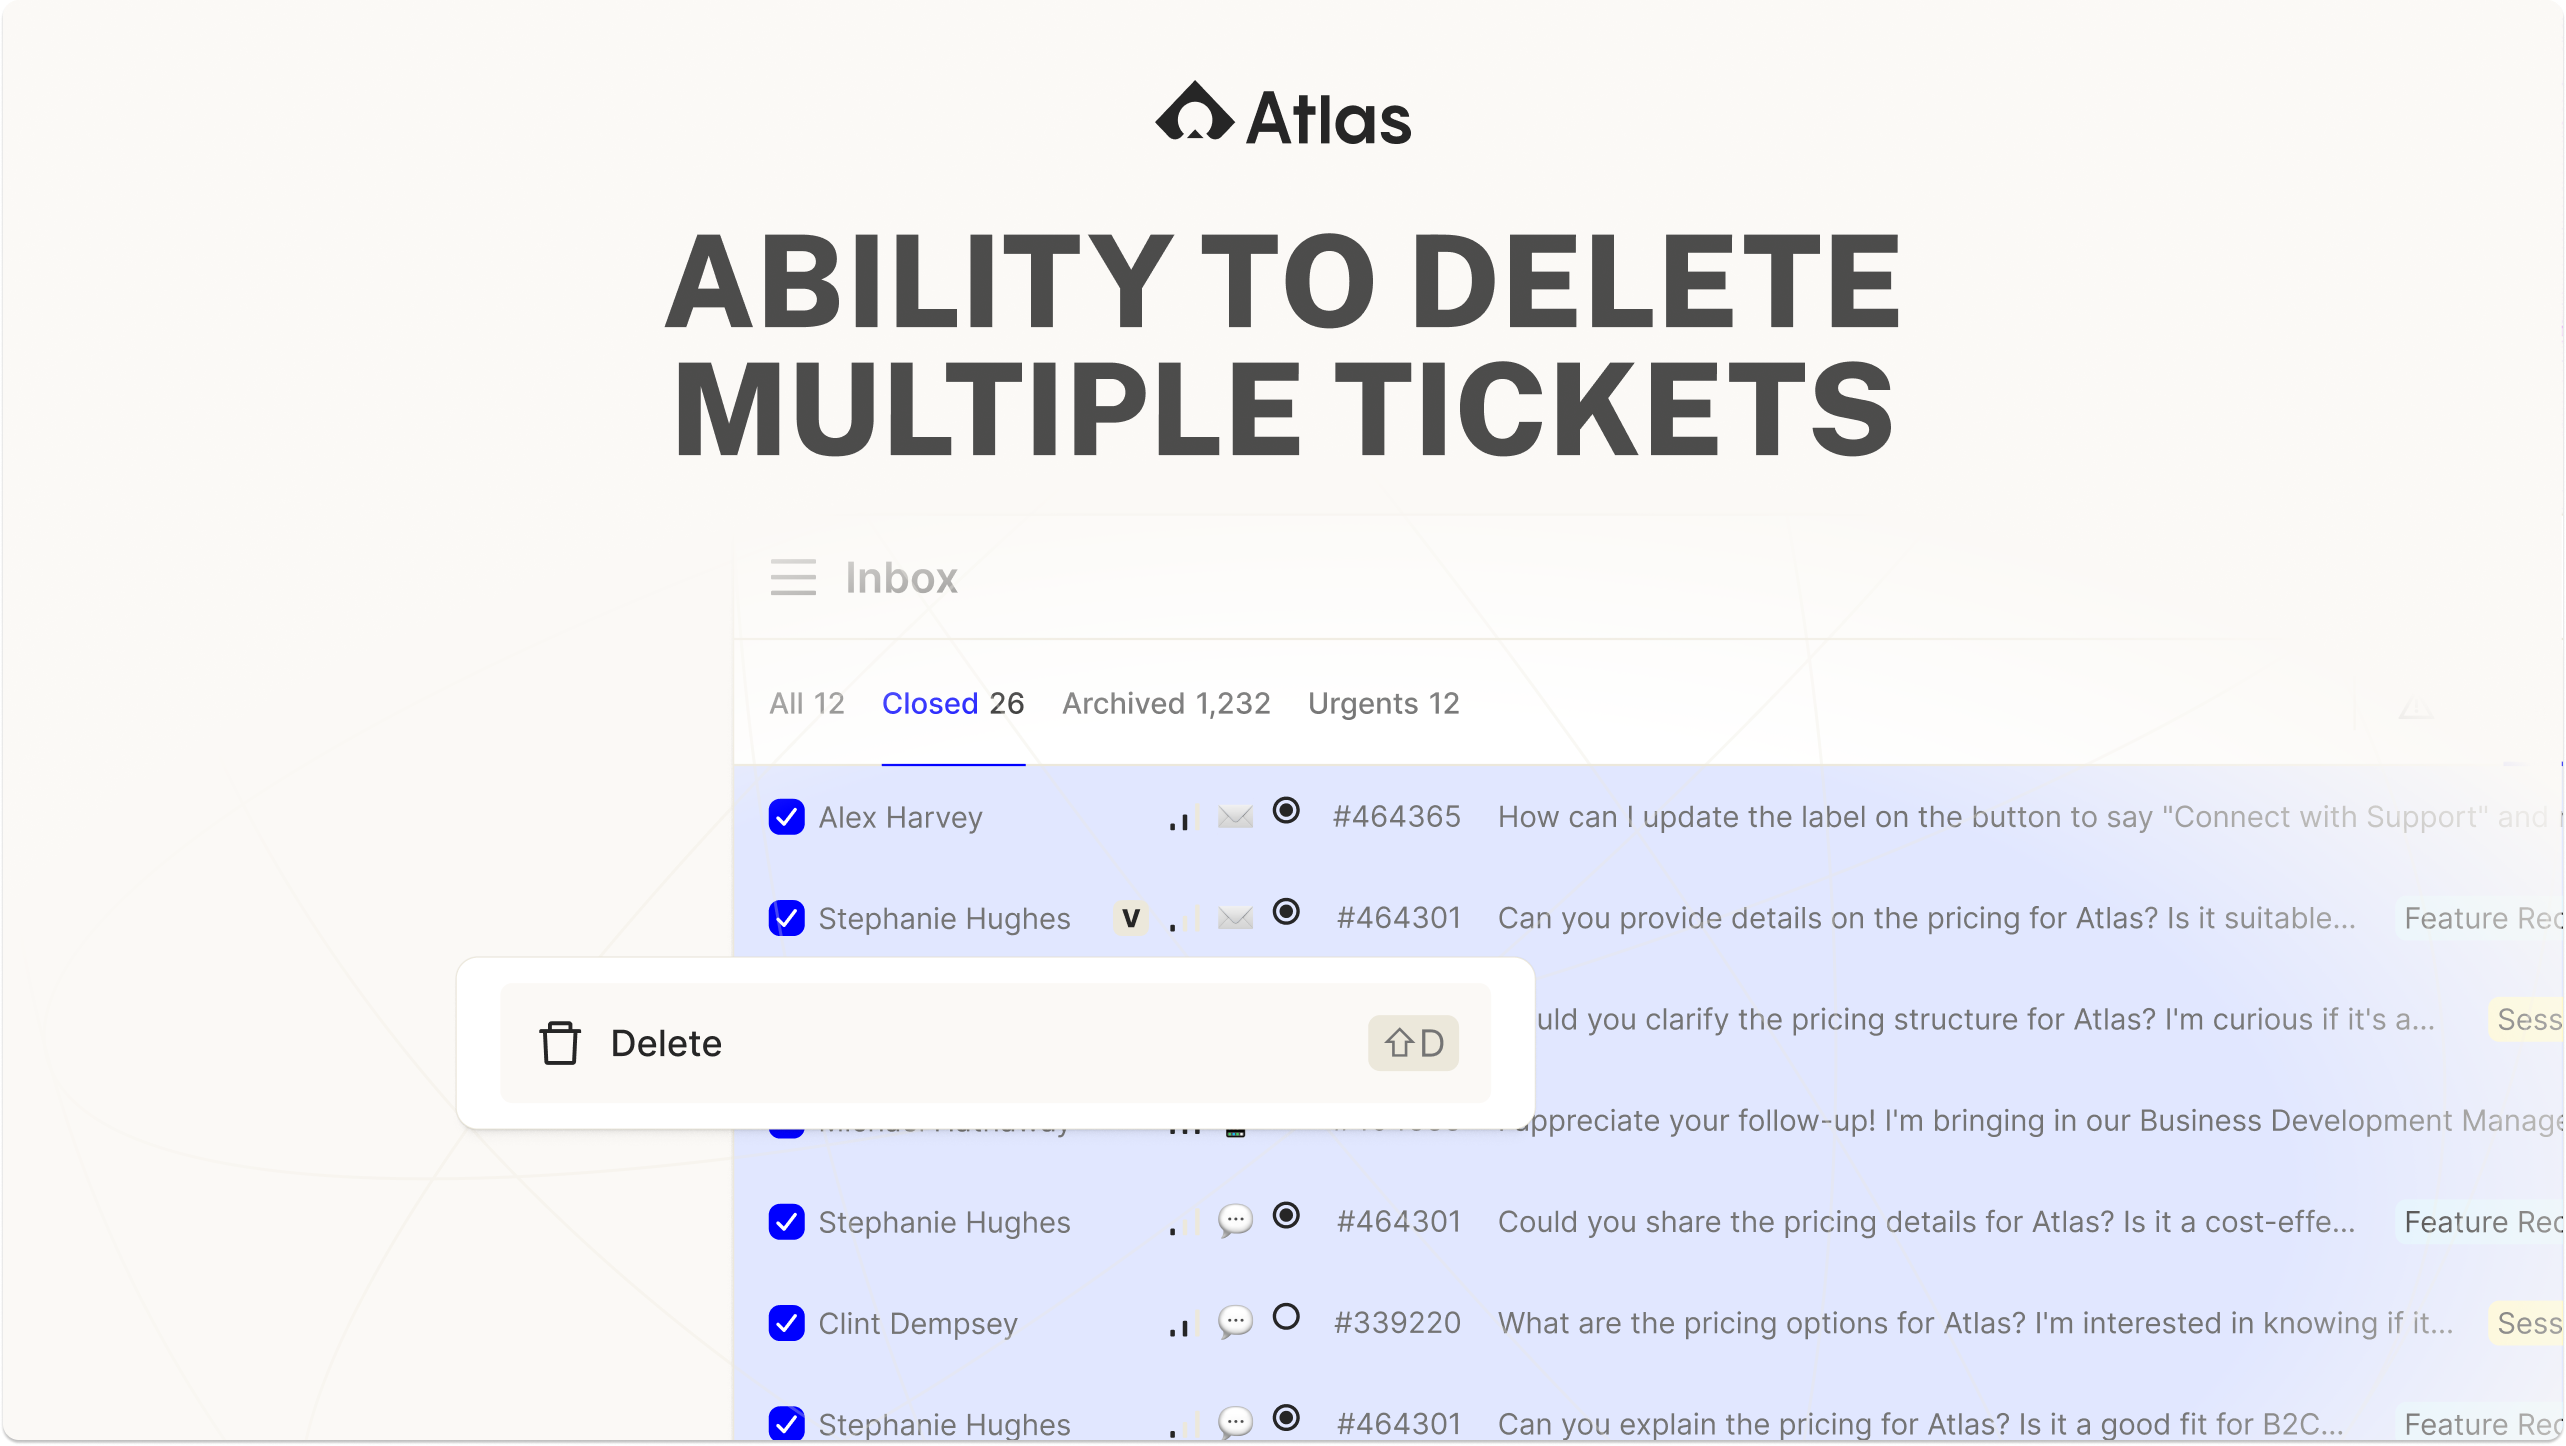The width and height of the screenshot is (2566, 1446).
Task: Click Sess tag on 'clarify the pricing' row
Action: (x=2526, y=1019)
